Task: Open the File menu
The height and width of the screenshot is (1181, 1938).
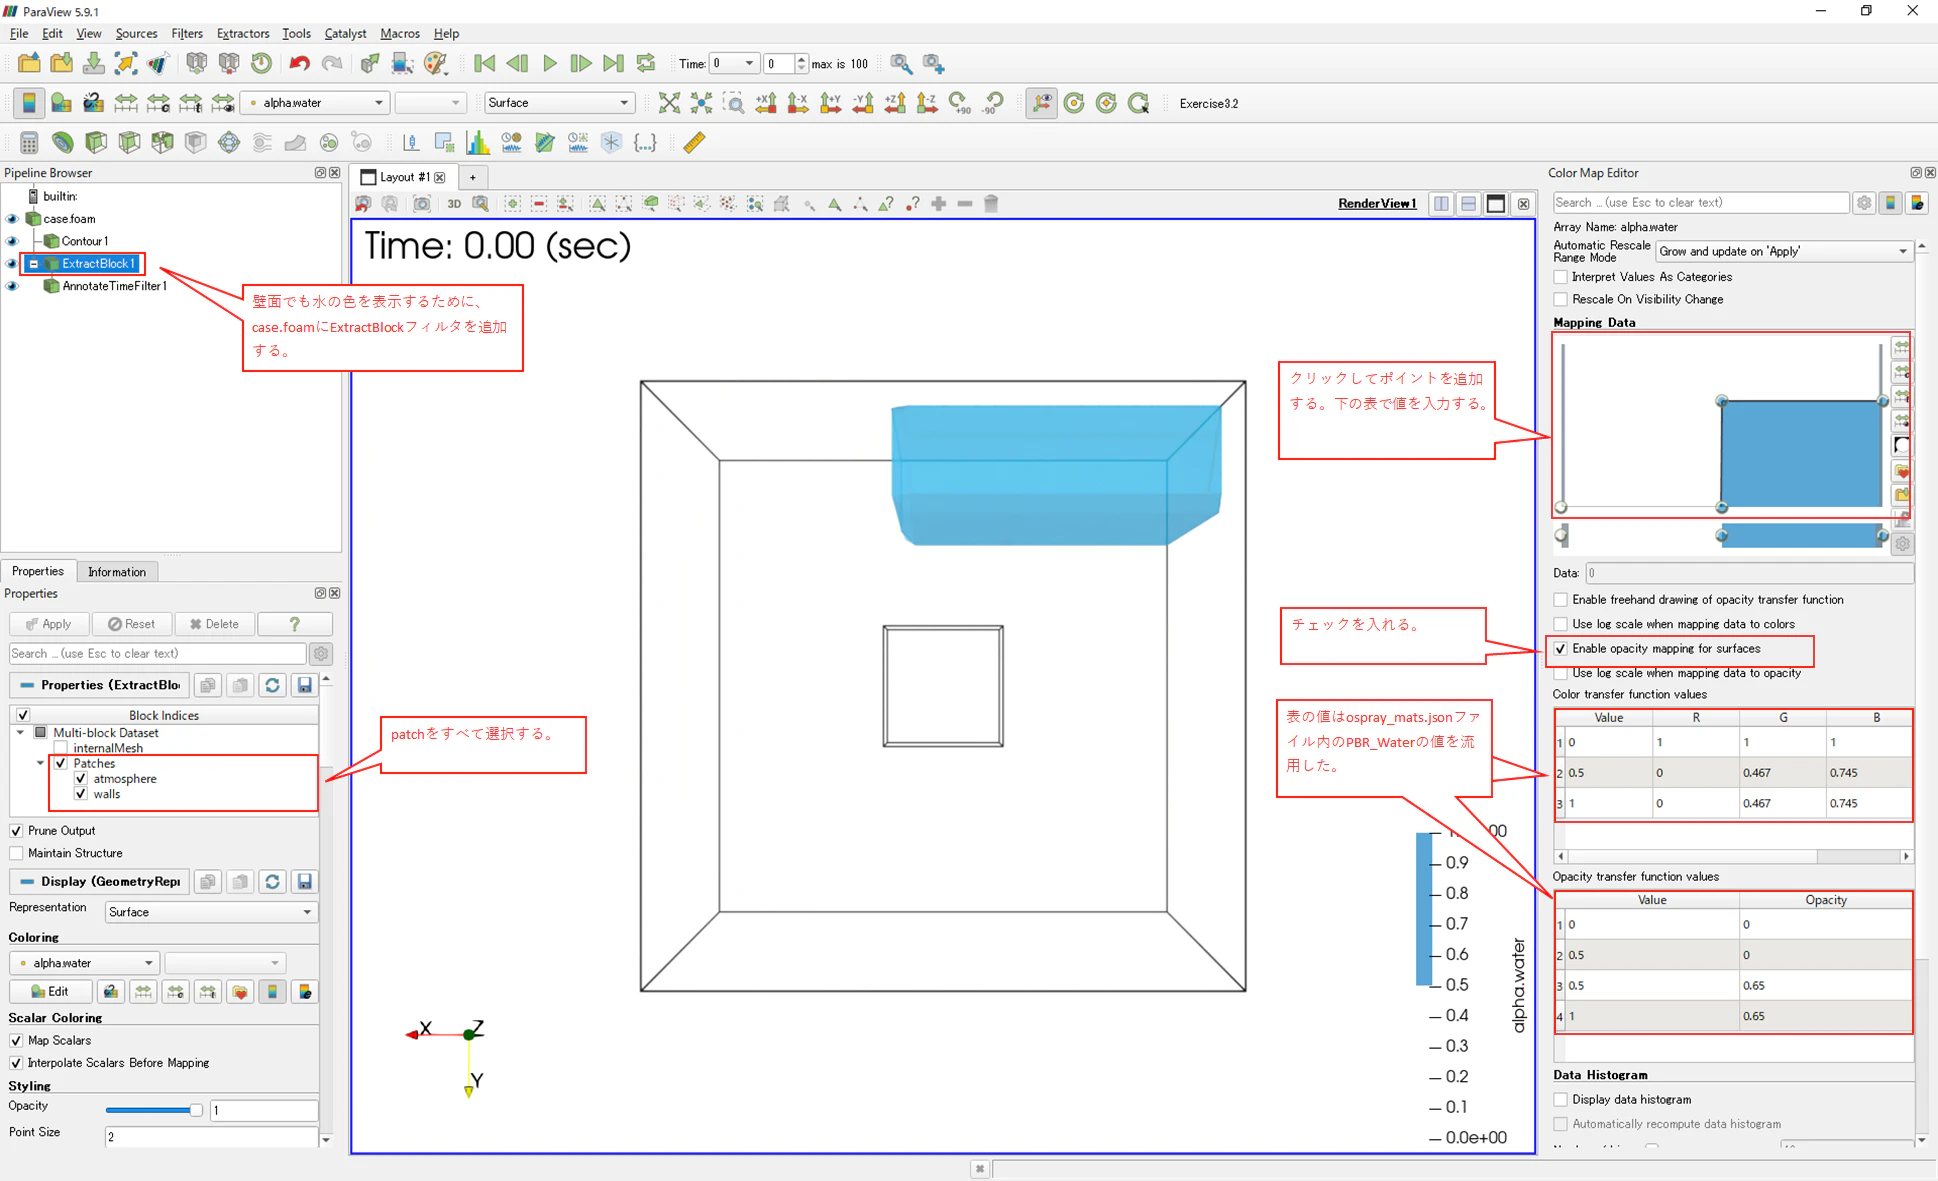Action: pyautogui.click(x=19, y=34)
